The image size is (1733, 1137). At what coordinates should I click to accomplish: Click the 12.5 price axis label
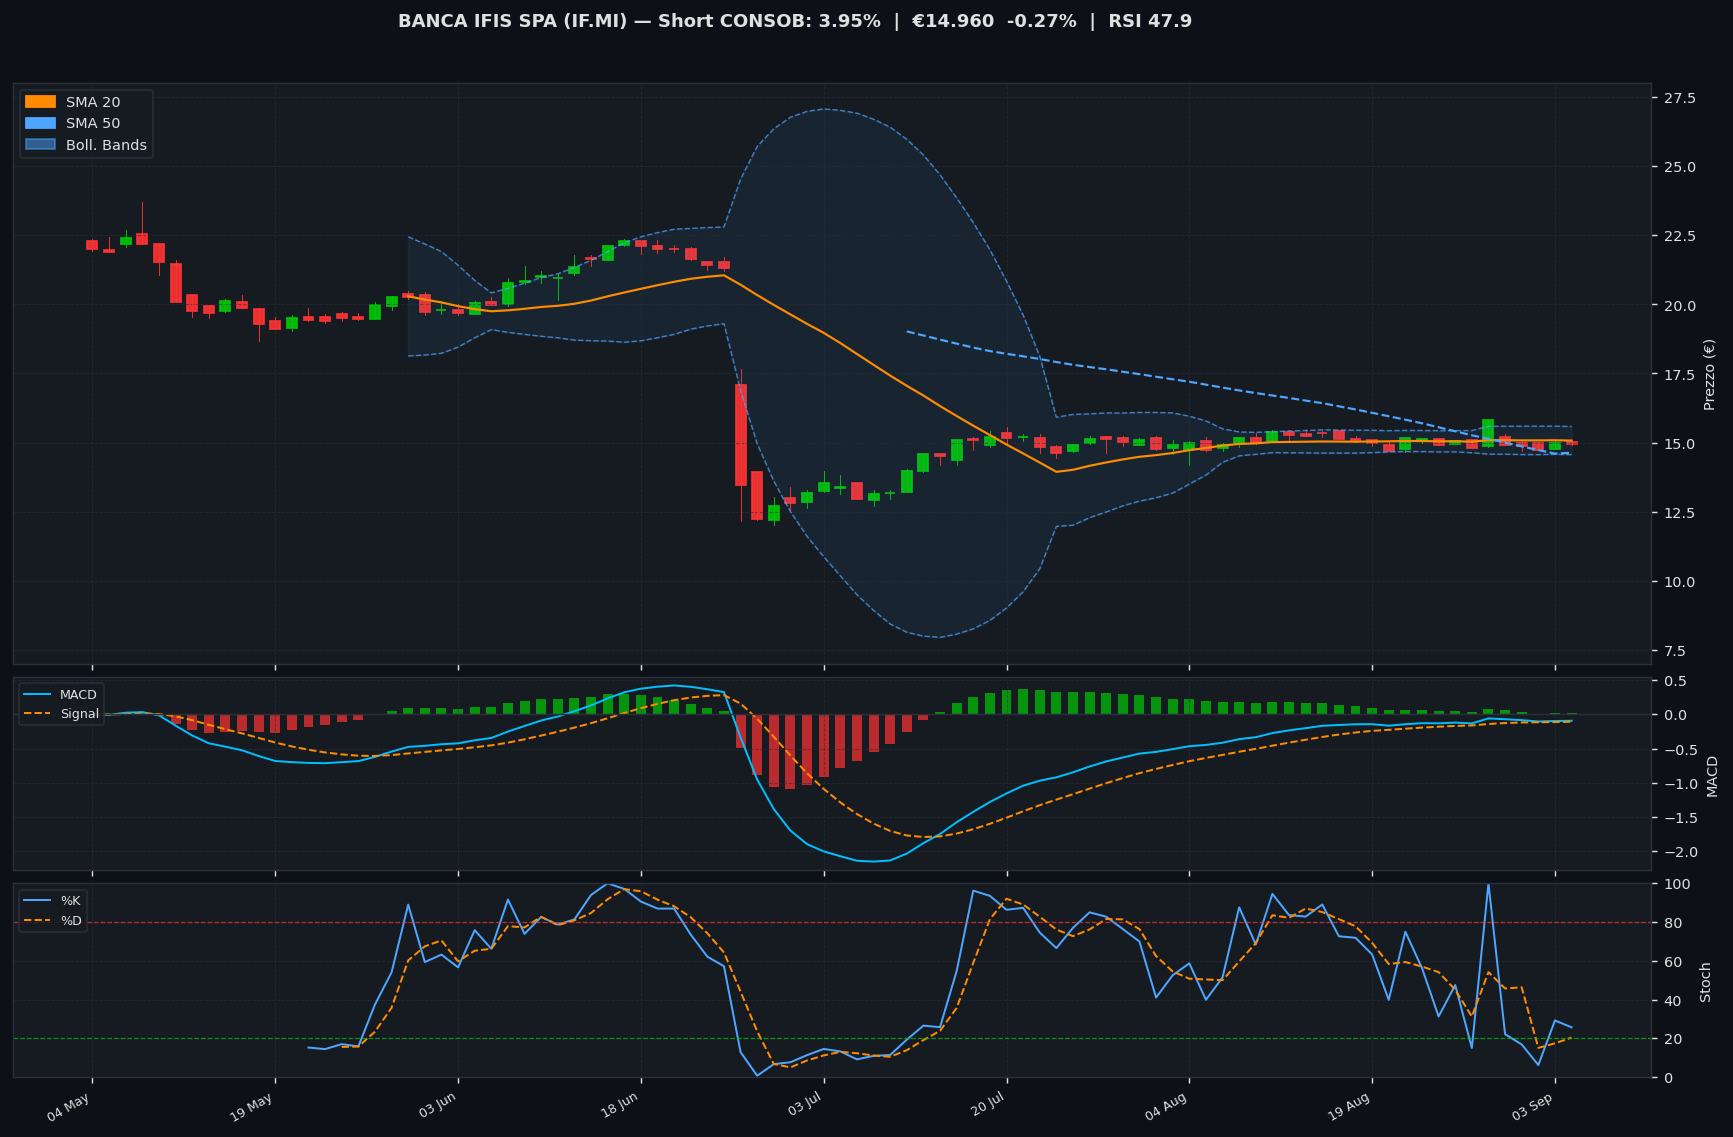(1679, 513)
